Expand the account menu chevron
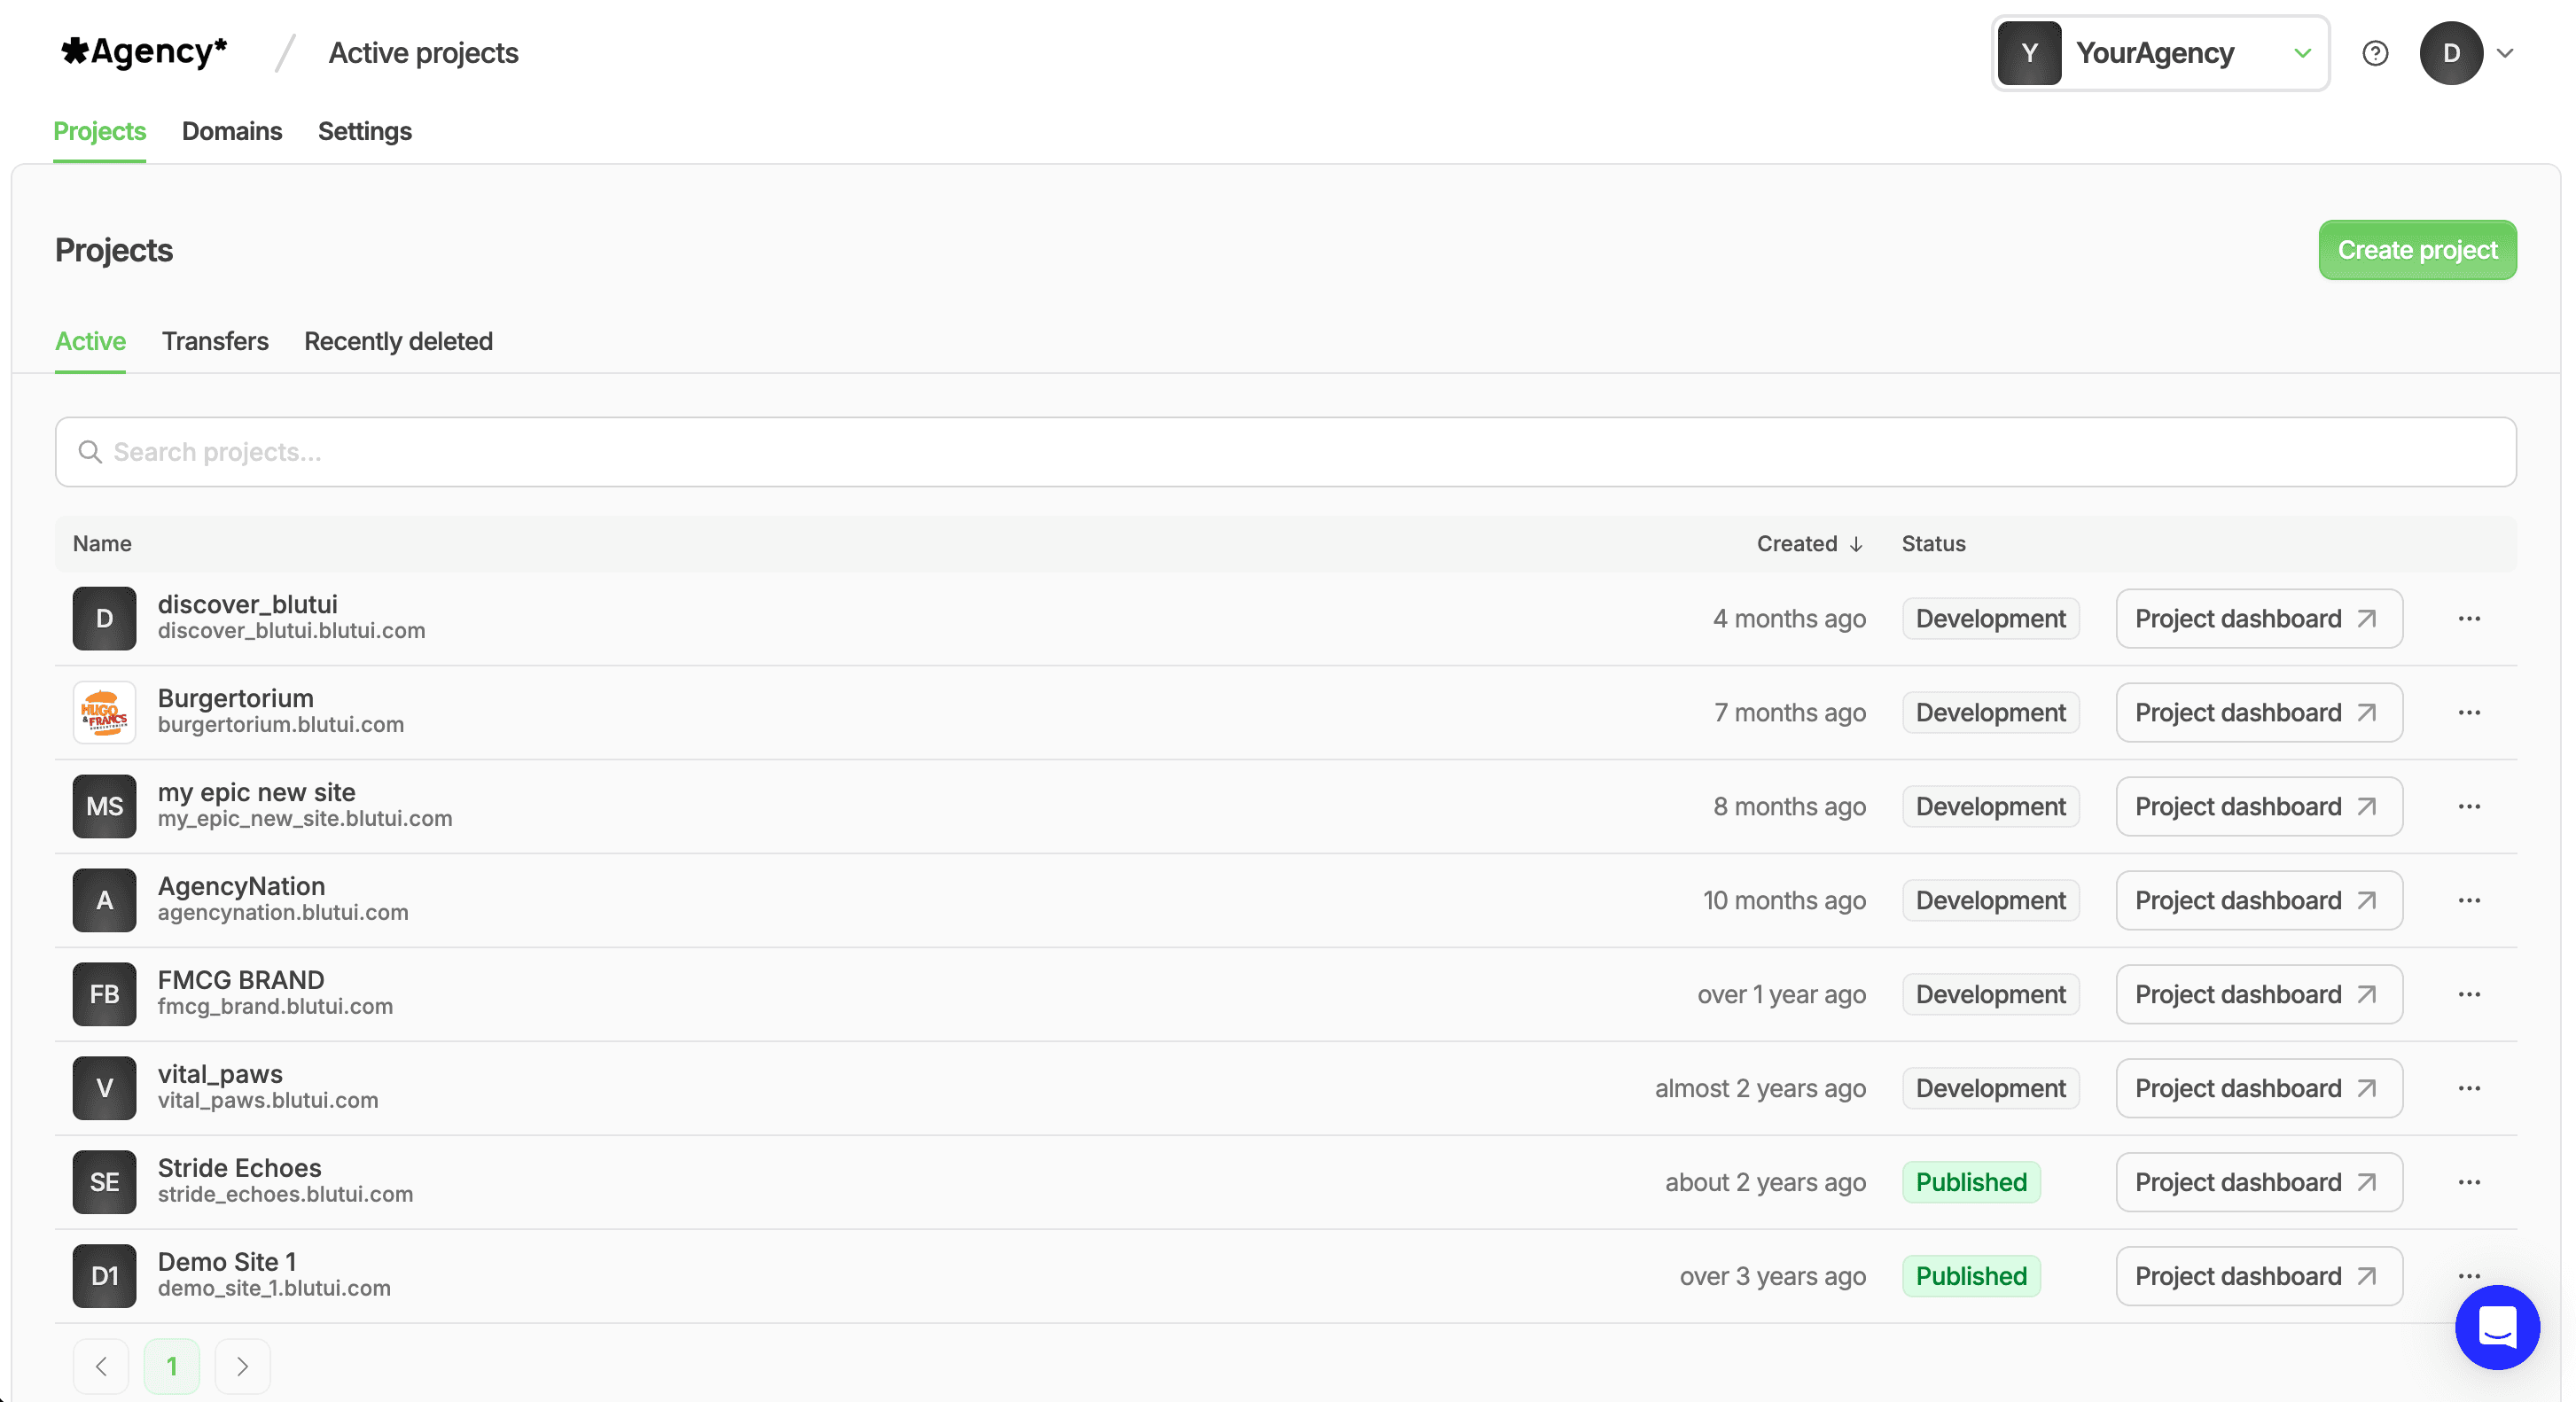Image resolution: width=2576 pixels, height=1402 pixels. (2507, 53)
